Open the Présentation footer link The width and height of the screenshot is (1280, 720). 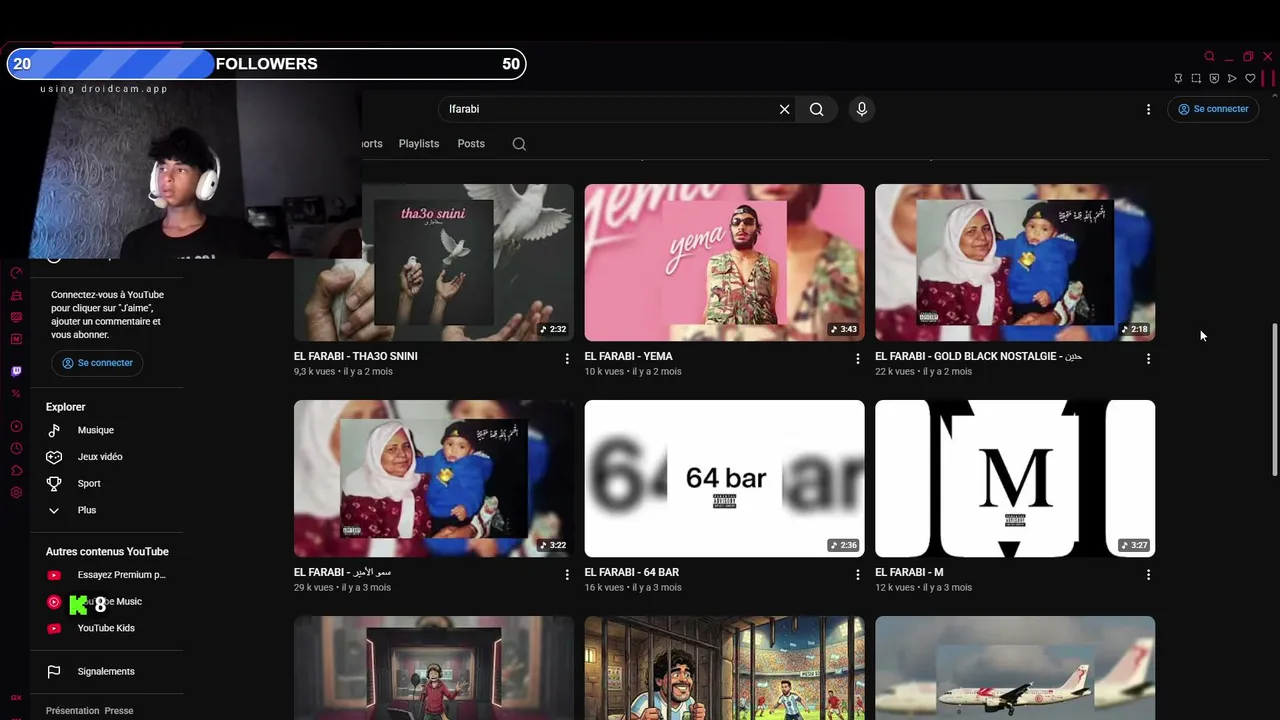[73, 711]
